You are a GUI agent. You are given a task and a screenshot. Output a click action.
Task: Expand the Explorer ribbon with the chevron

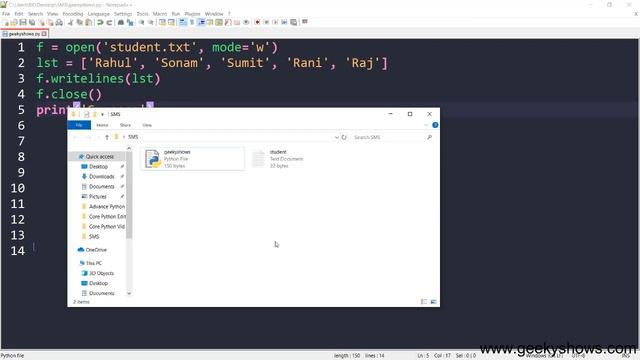[x=426, y=125]
